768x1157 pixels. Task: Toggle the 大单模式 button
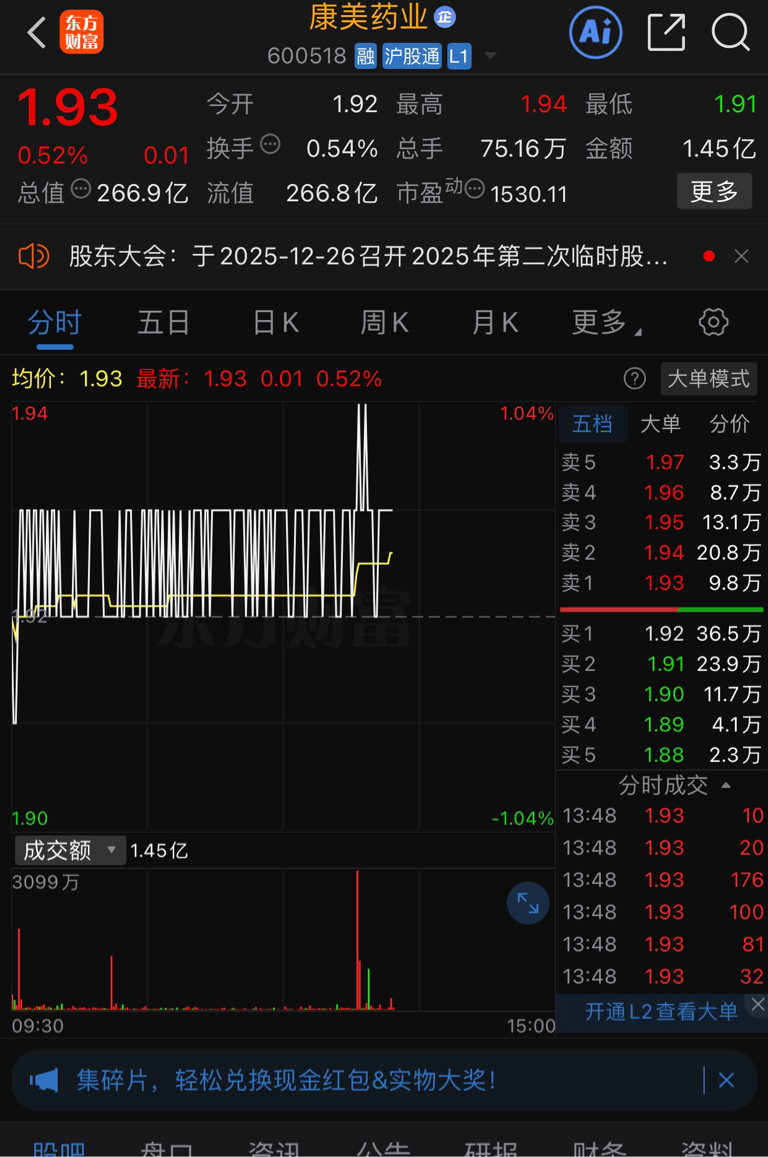[x=709, y=379]
